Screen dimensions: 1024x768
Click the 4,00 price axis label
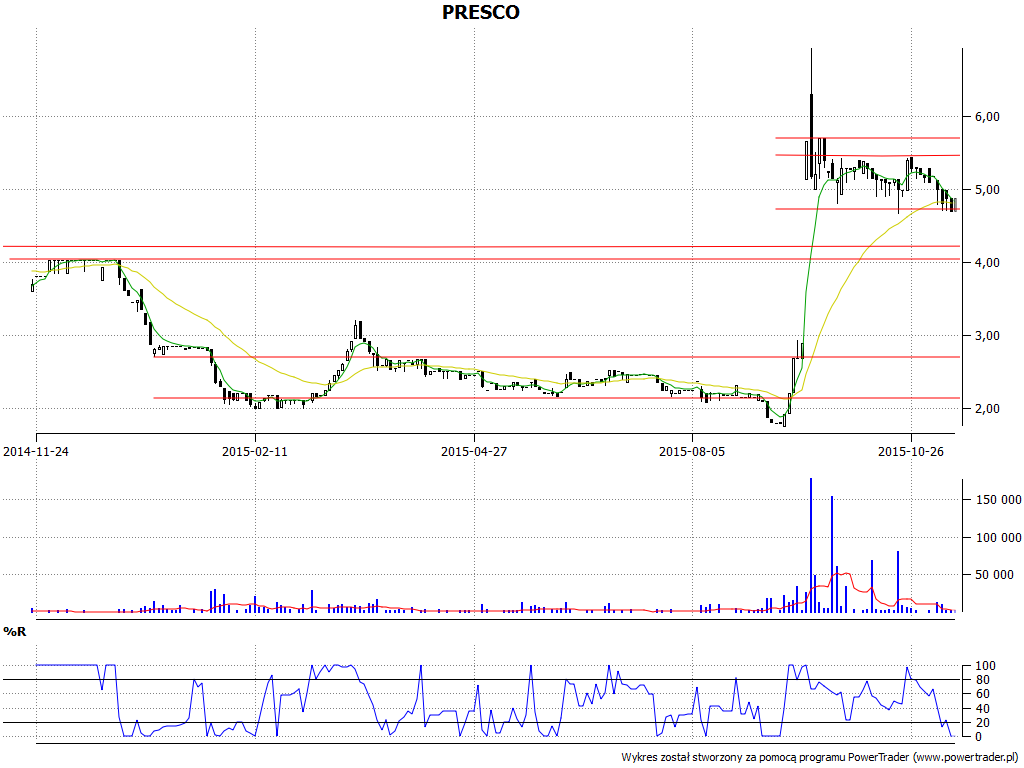(987, 263)
